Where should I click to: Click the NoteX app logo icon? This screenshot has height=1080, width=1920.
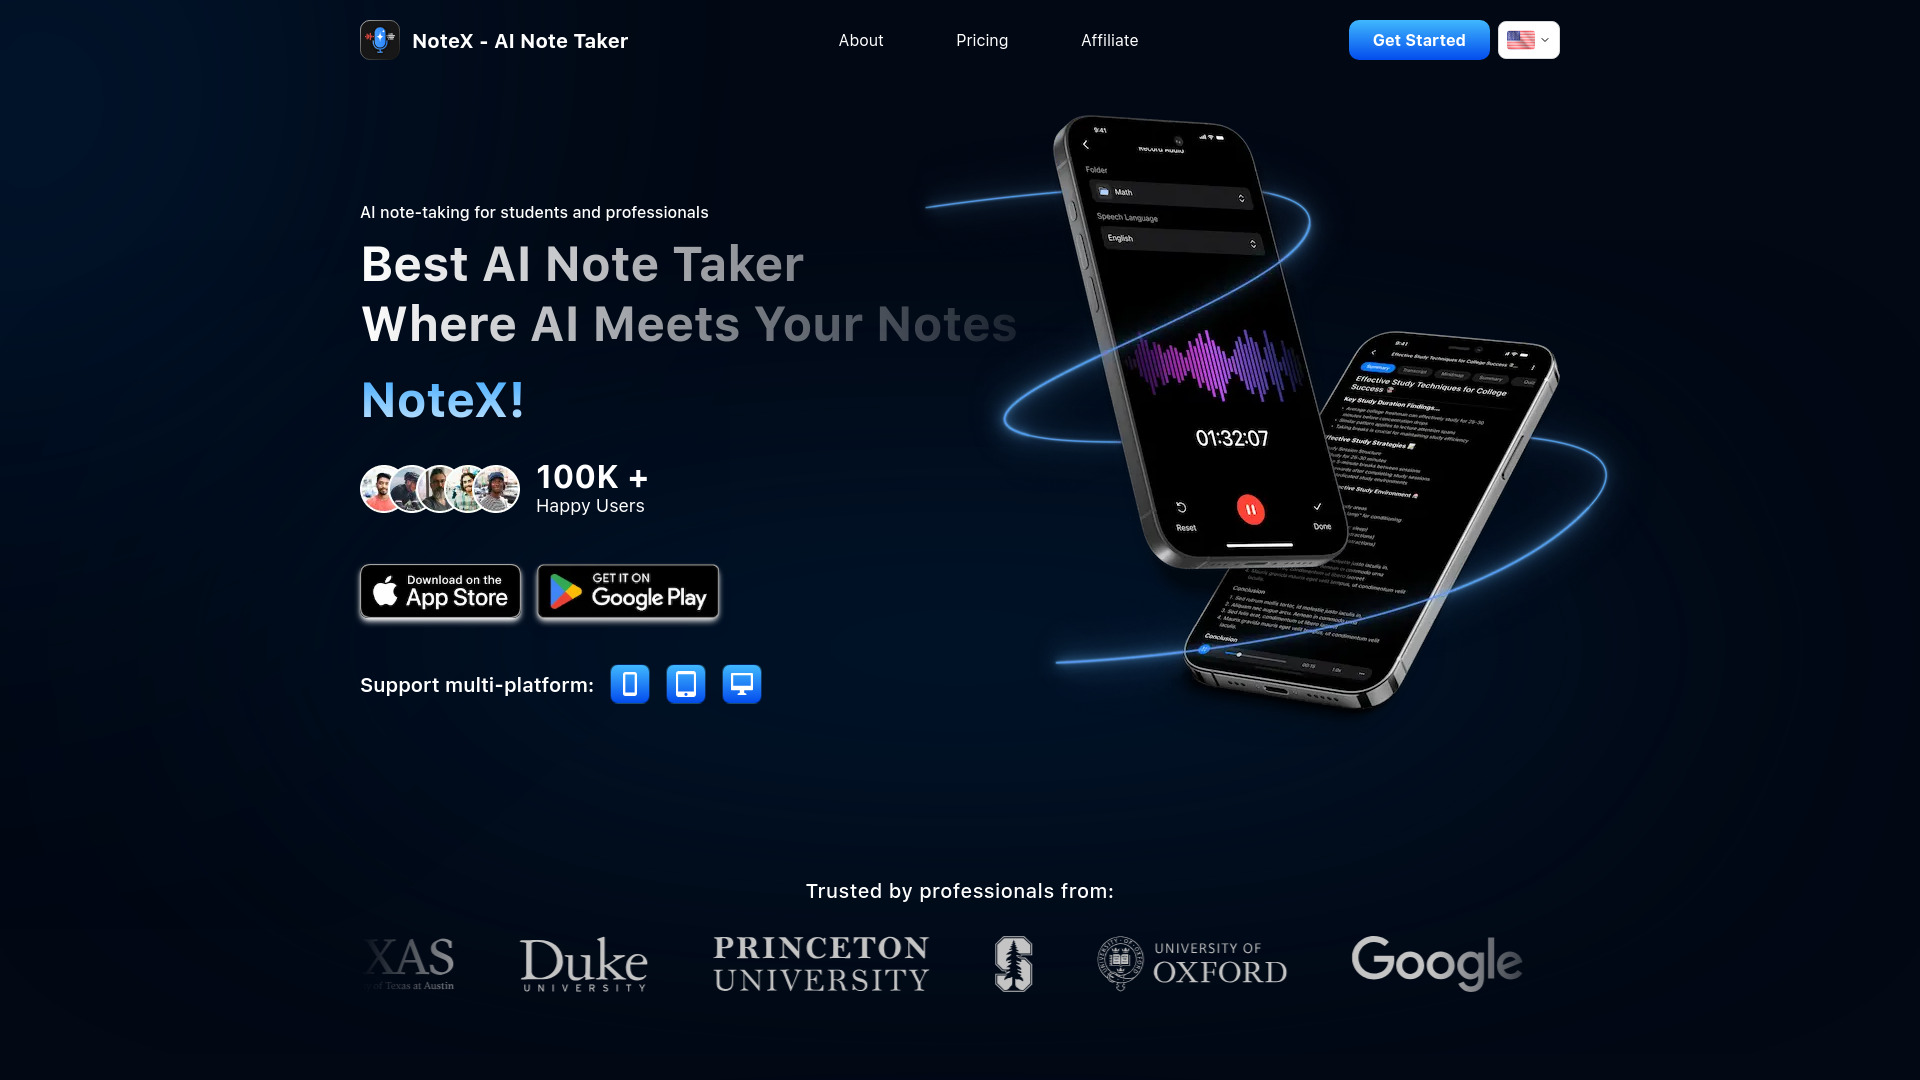[380, 40]
